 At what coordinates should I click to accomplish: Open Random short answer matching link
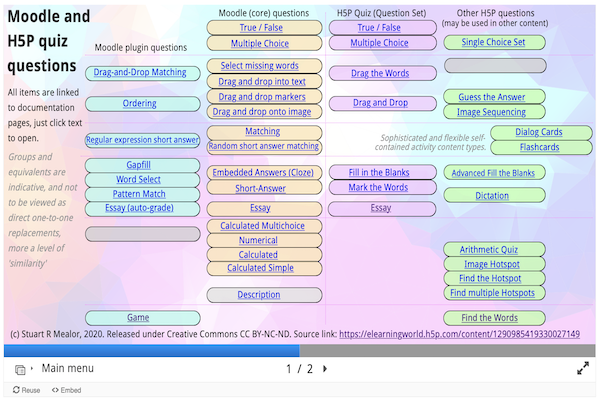coord(264,146)
